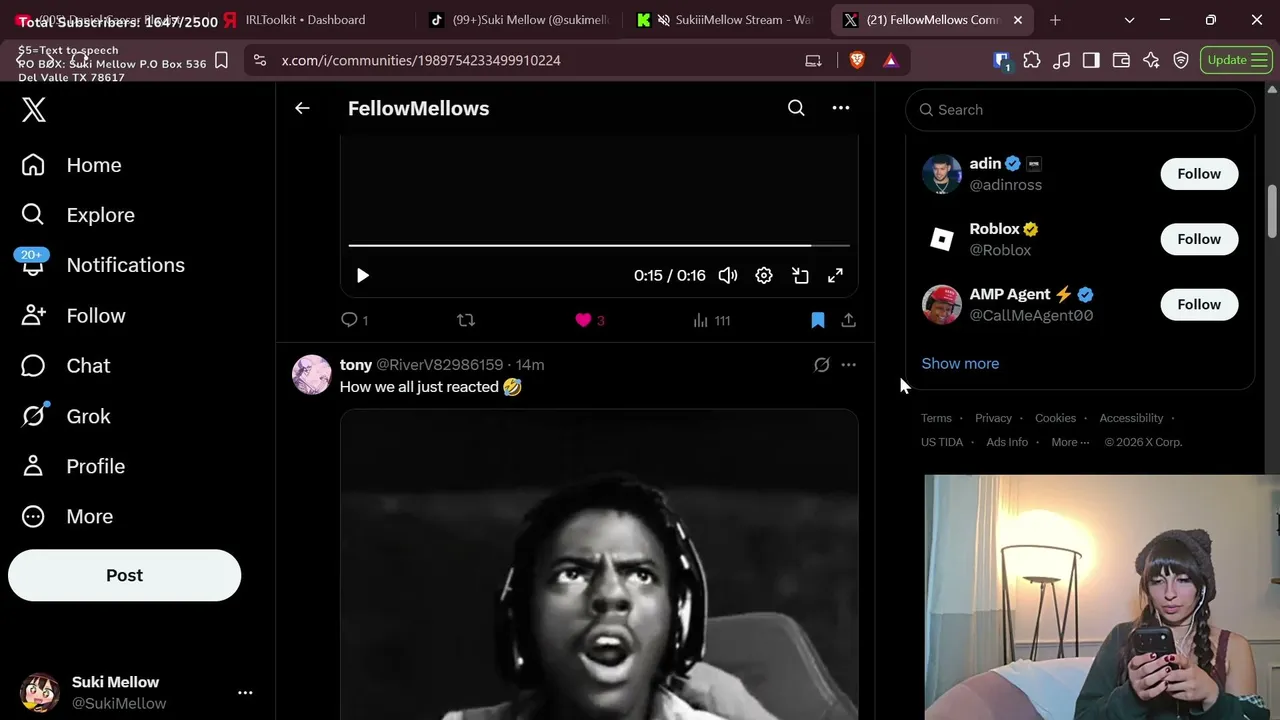The height and width of the screenshot is (720, 1280).
Task: Toggle picture-in-picture for the video
Action: point(800,275)
